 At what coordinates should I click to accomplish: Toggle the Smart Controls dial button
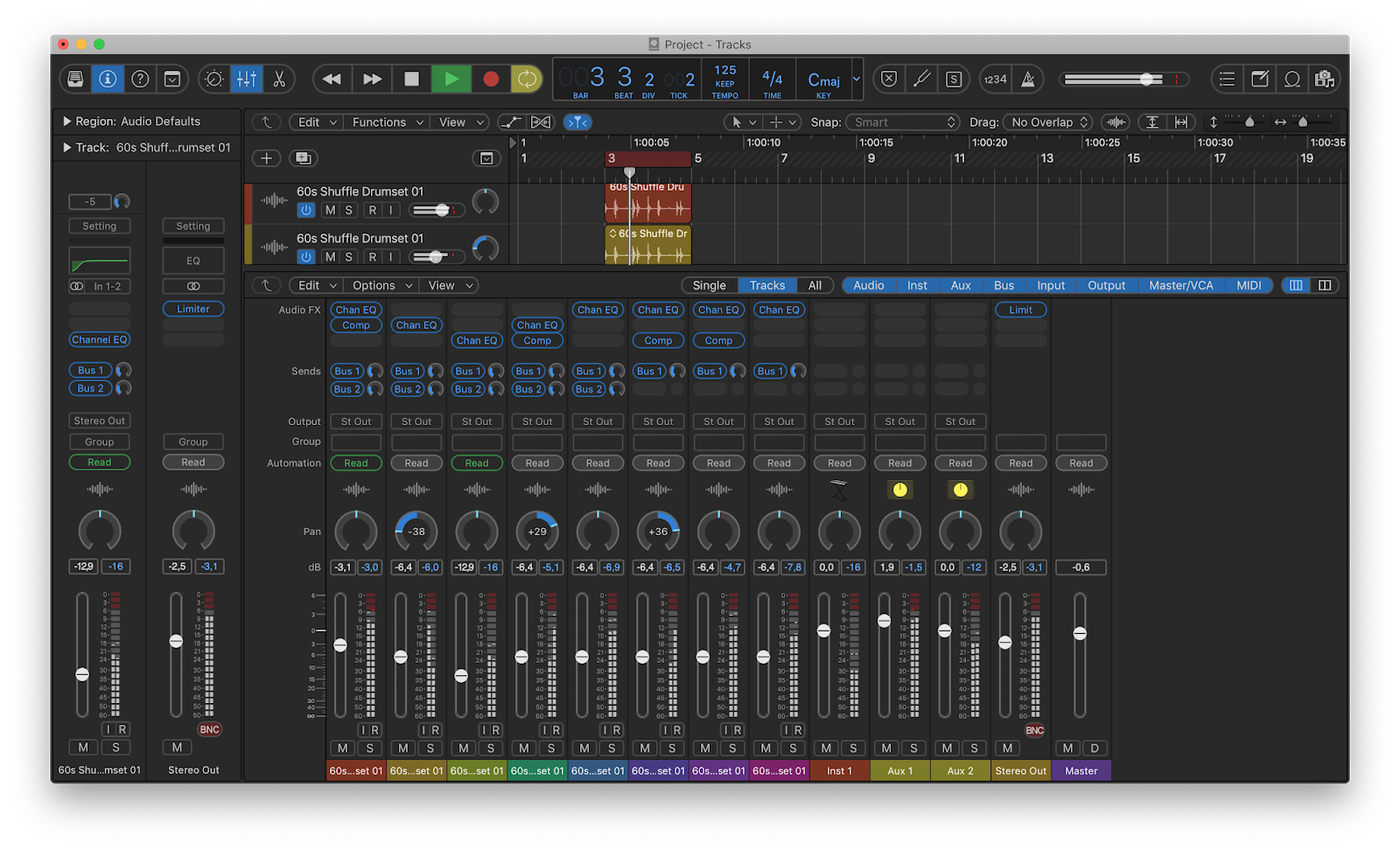(214, 78)
